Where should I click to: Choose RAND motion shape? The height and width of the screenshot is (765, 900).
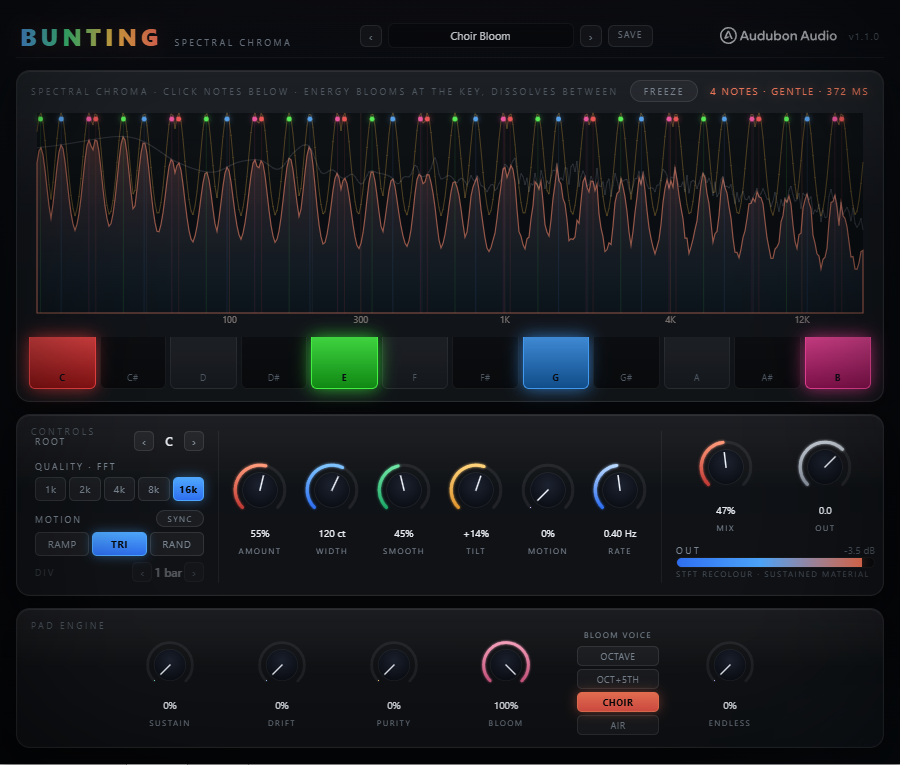pyautogui.click(x=177, y=544)
